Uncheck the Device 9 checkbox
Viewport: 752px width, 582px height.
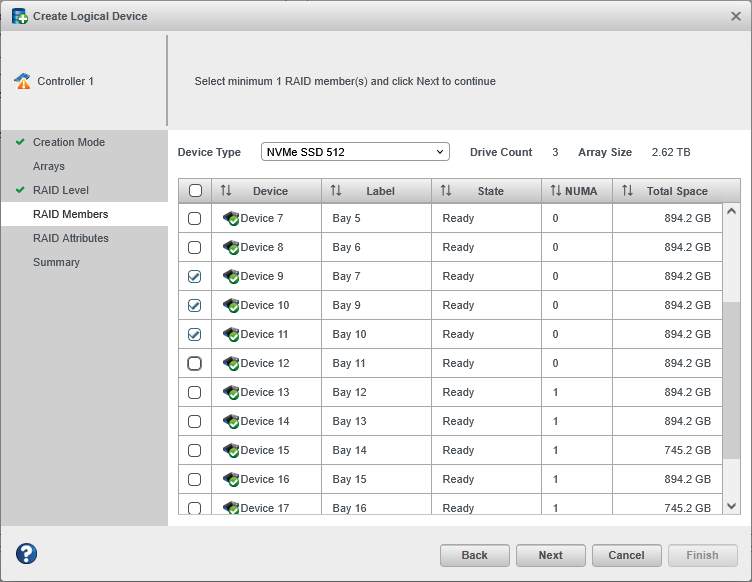pyautogui.click(x=195, y=277)
